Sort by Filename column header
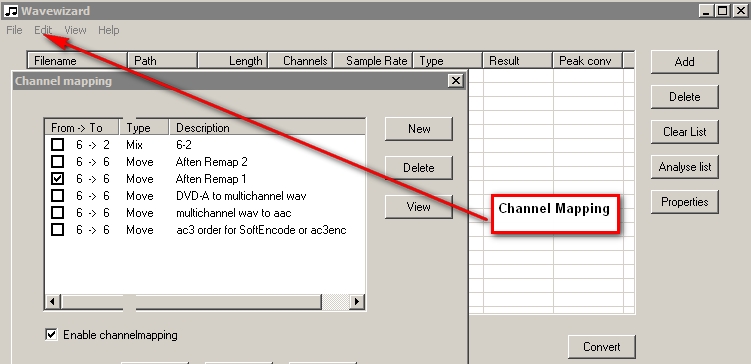 tap(78, 61)
